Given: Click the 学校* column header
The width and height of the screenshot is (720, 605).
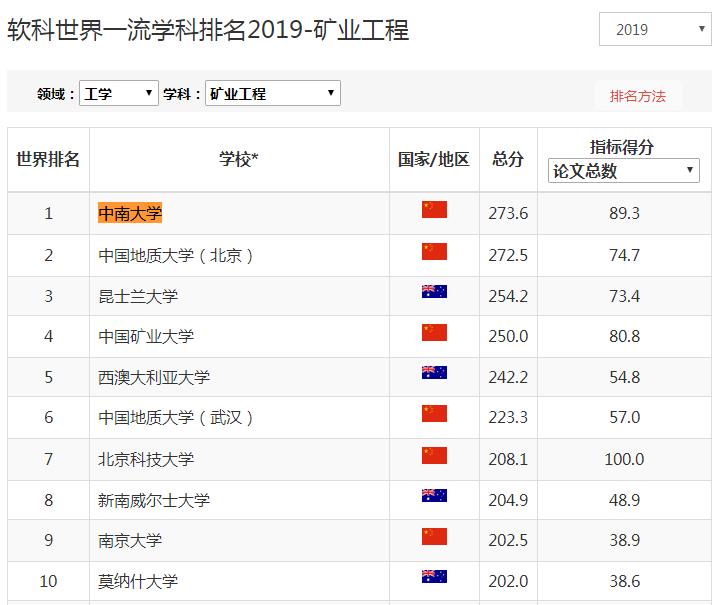Looking at the screenshot, I should click(x=239, y=159).
